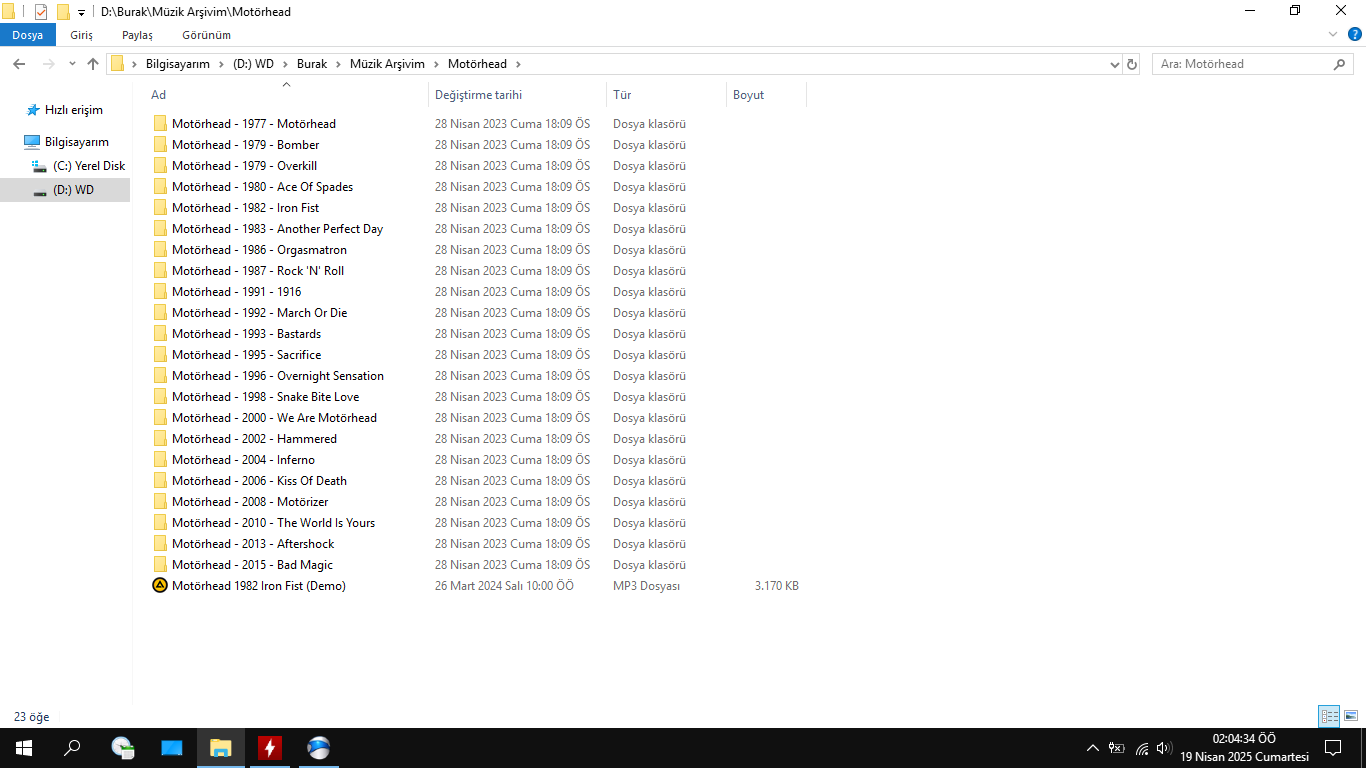Viewport: 1366px width, 768px height.
Task: Expand chevron after Burak in breadcrumb
Action: click(338, 64)
